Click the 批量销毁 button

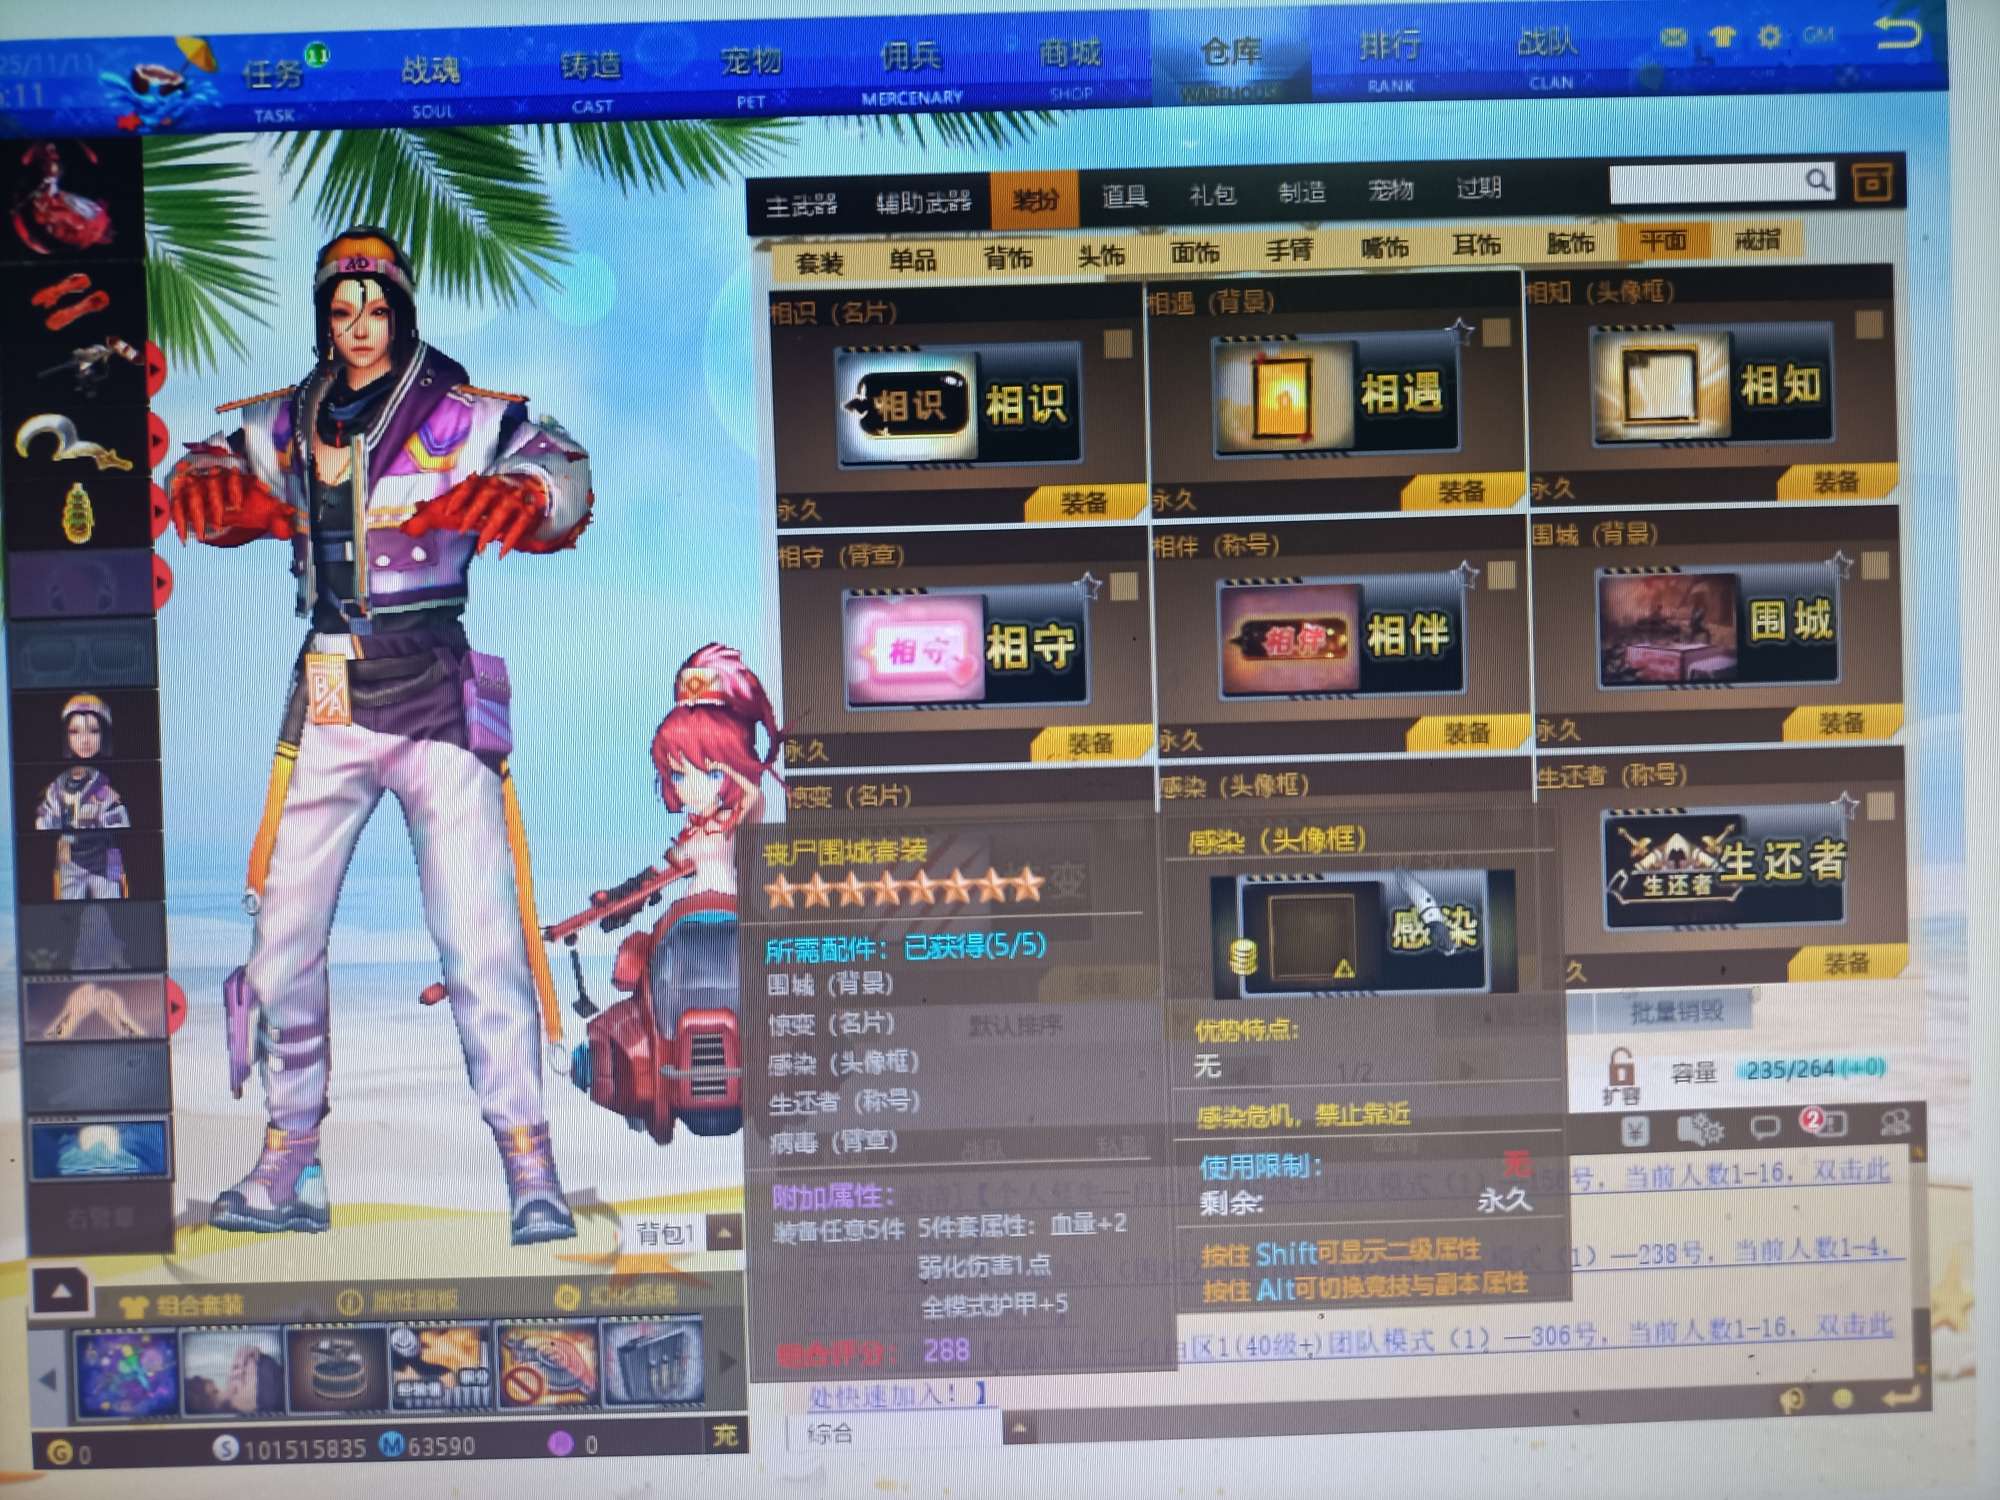1677,1012
